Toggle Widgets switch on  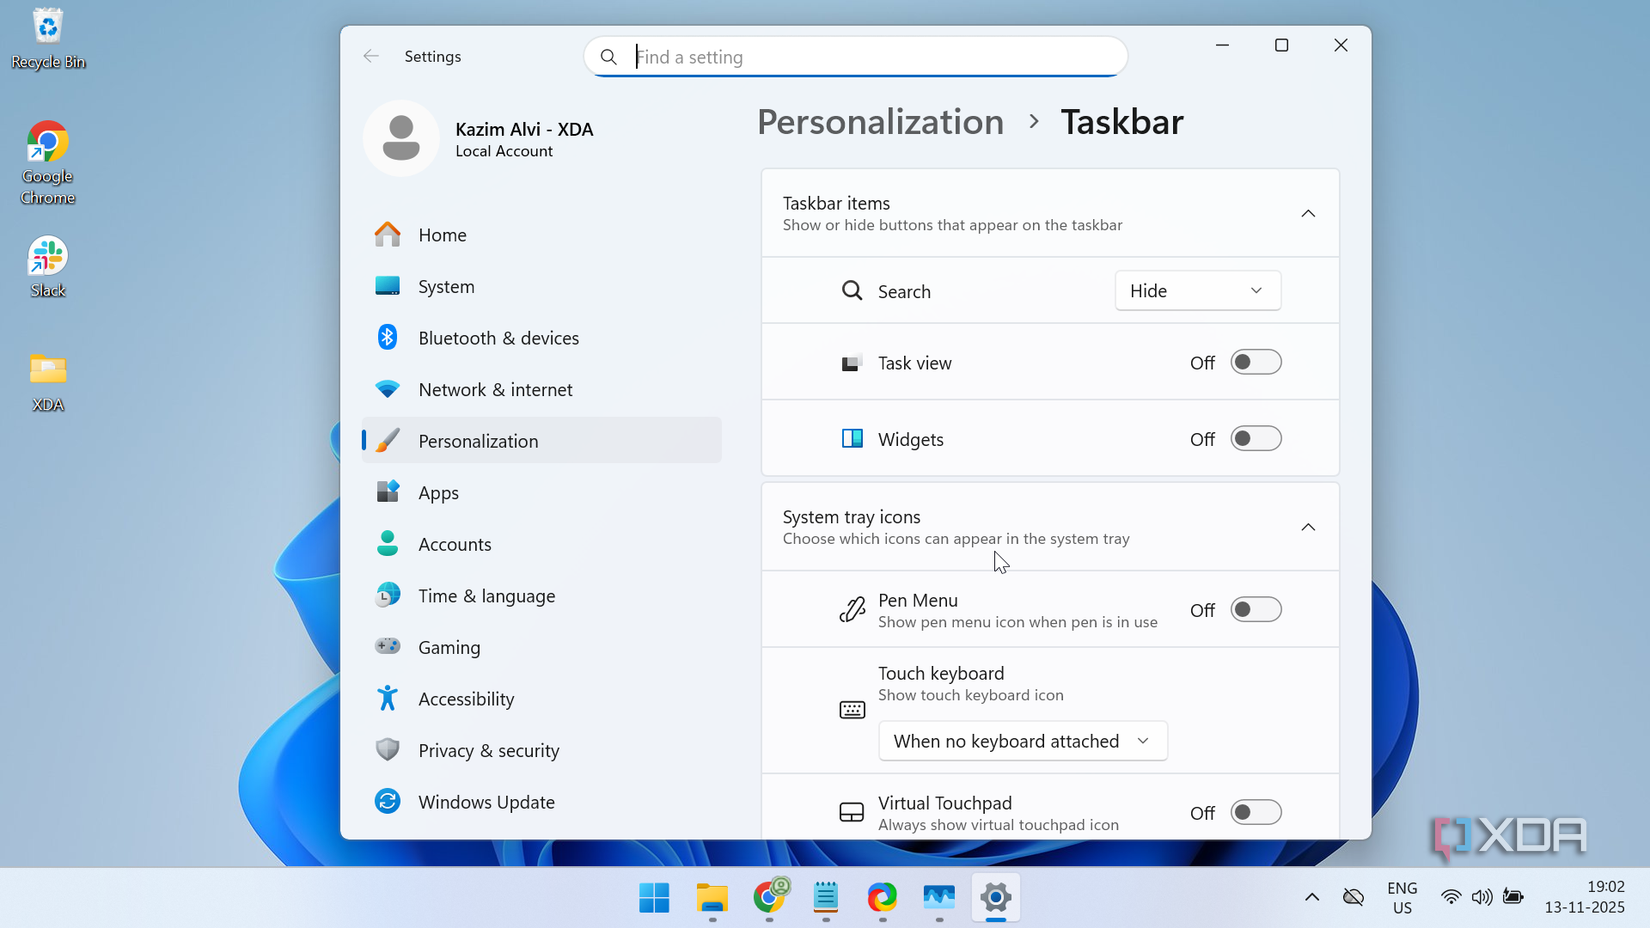[x=1256, y=439]
